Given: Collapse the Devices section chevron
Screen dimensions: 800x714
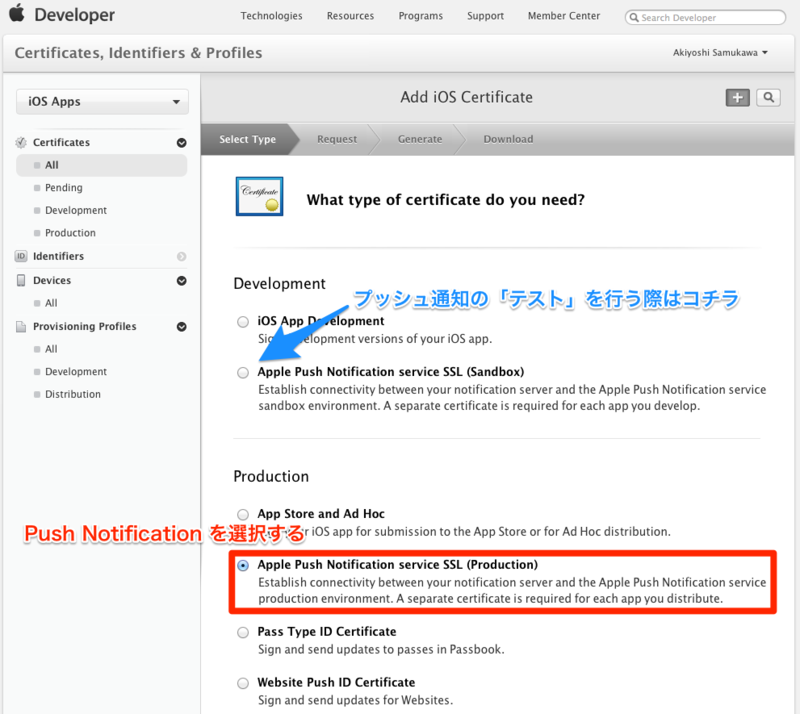Looking at the screenshot, I should point(182,281).
